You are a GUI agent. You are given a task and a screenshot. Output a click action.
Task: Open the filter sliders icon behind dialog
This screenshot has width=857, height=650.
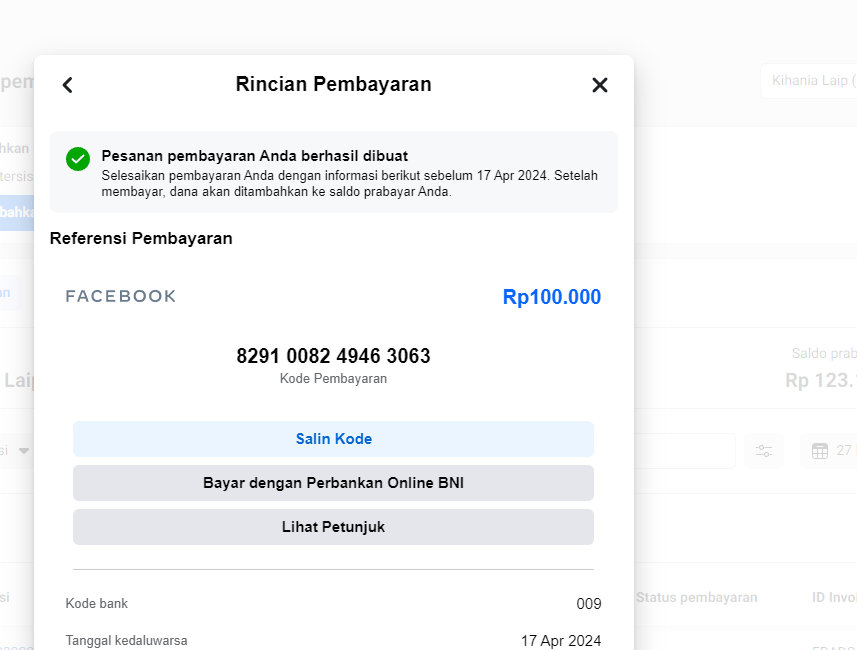click(764, 451)
